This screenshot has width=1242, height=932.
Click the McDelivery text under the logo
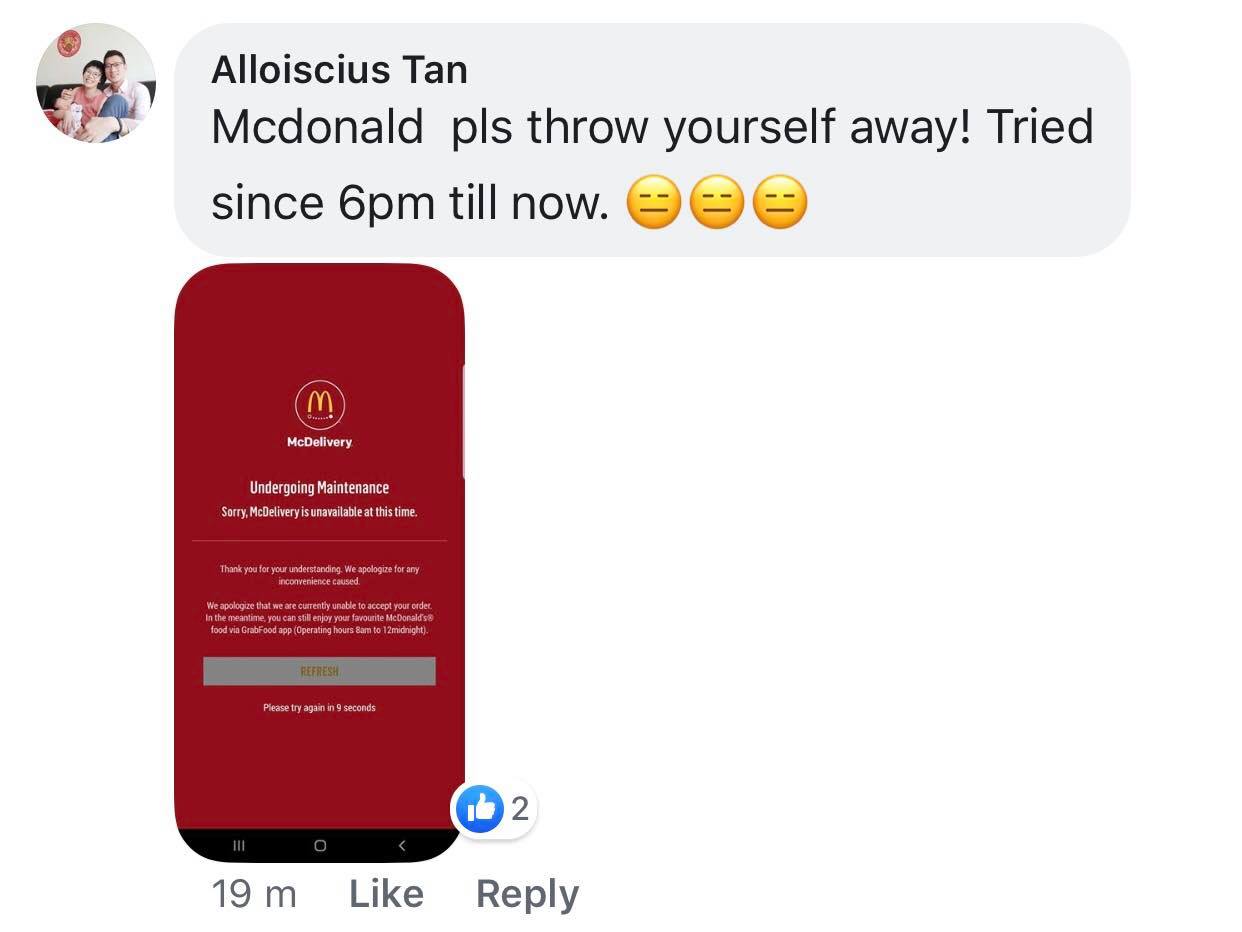pos(319,442)
